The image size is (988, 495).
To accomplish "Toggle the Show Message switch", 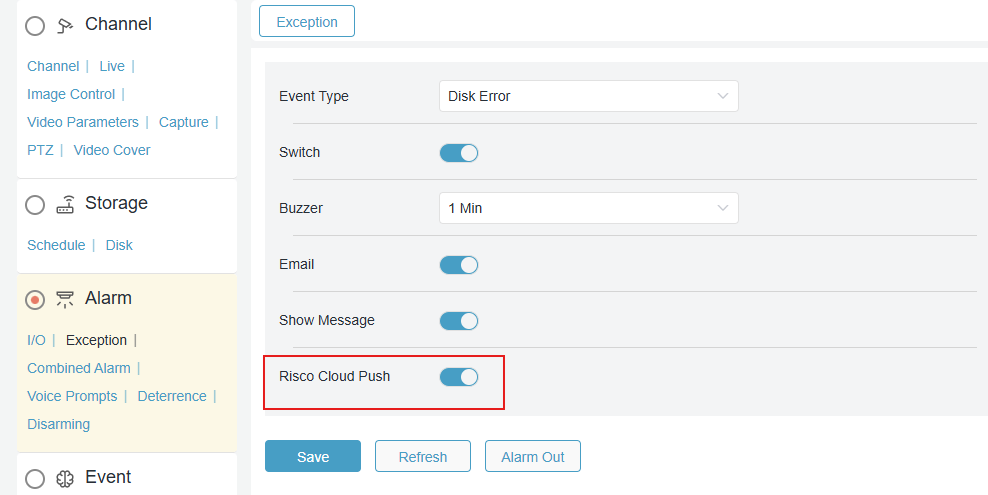I will 459,321.
